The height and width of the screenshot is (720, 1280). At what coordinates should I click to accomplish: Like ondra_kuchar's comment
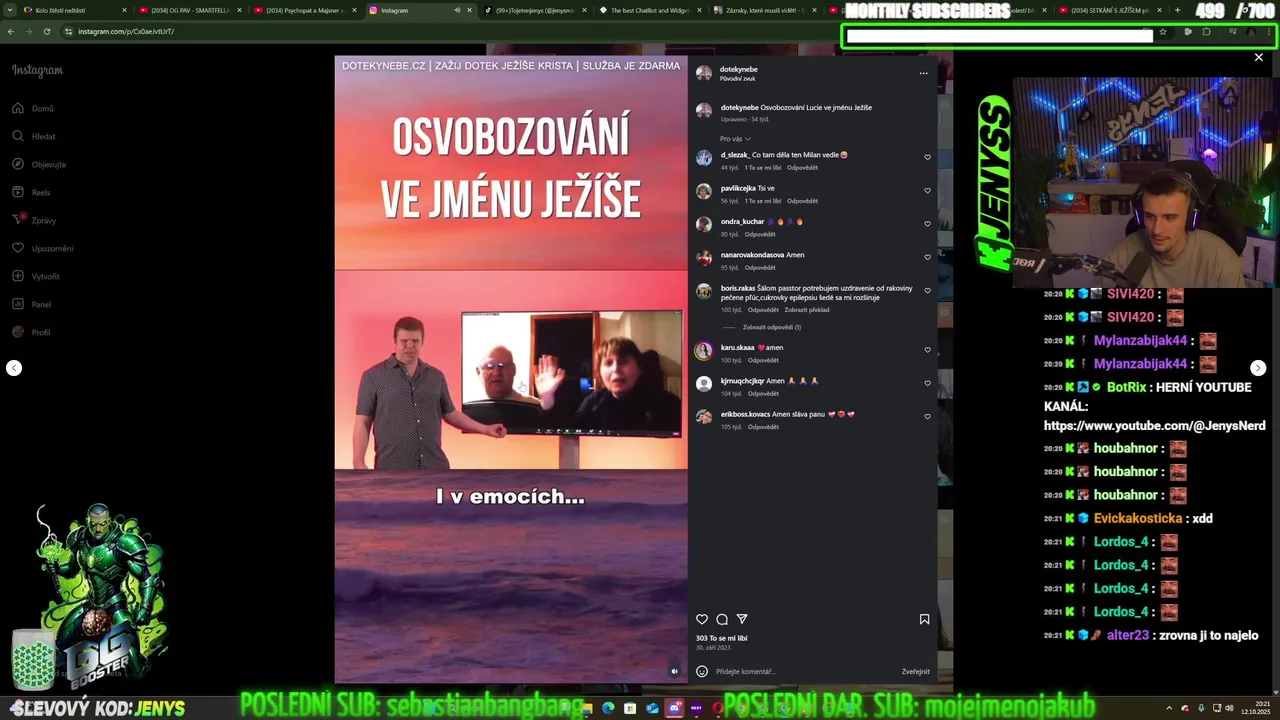point(927,224)
